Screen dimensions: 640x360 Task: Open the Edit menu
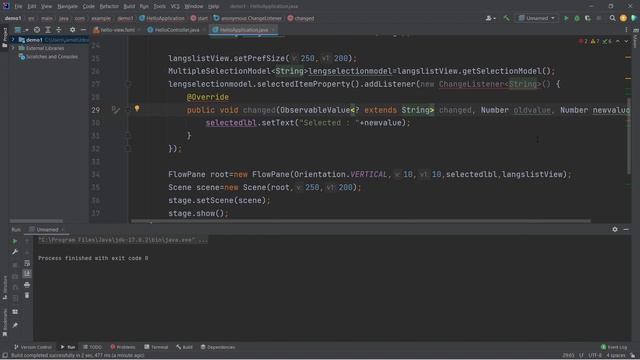(31, 7)
